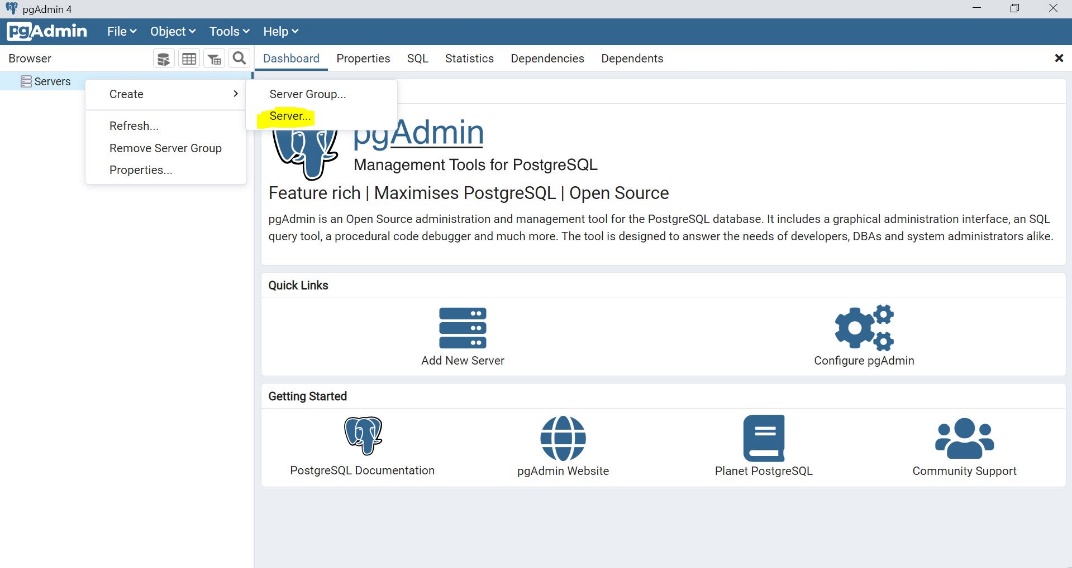
Task: Open the Tools menu
Action: click(229, 31)
